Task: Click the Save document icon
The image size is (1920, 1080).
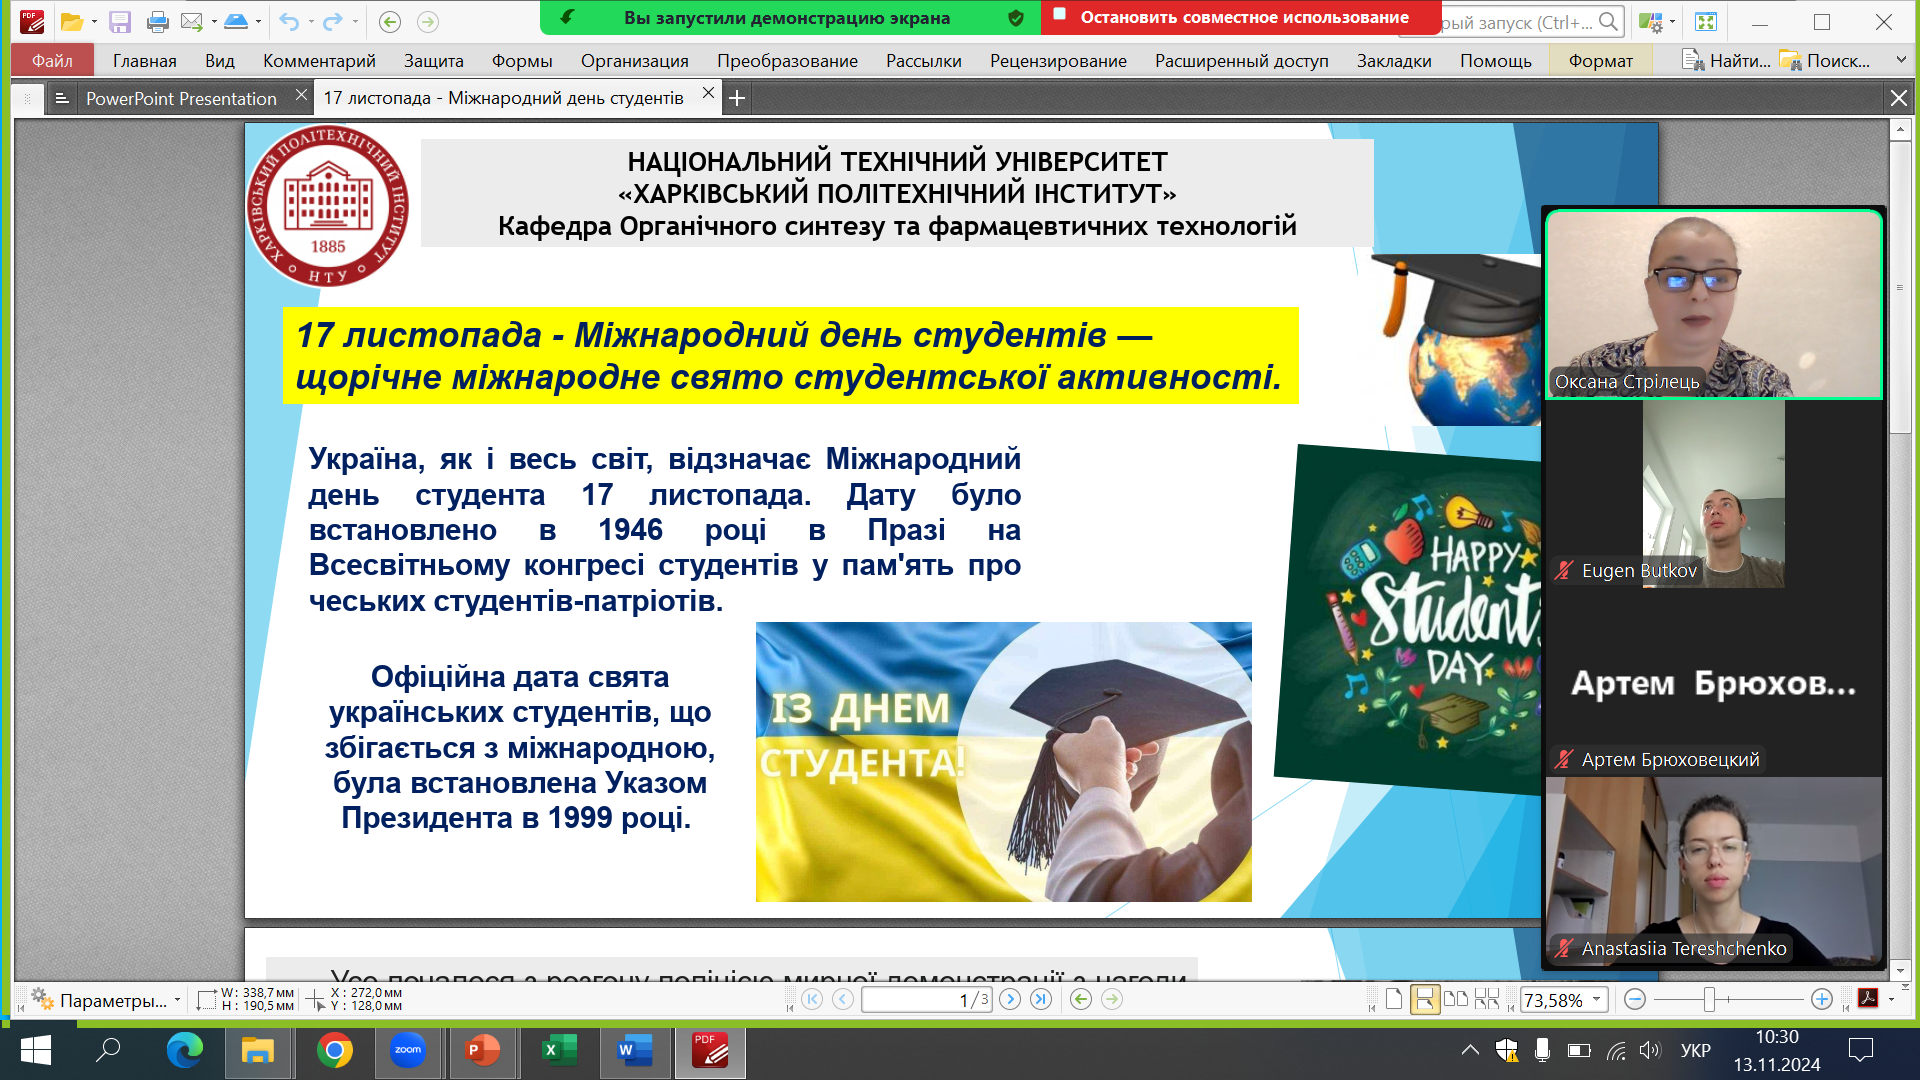Action: (120, 21)
